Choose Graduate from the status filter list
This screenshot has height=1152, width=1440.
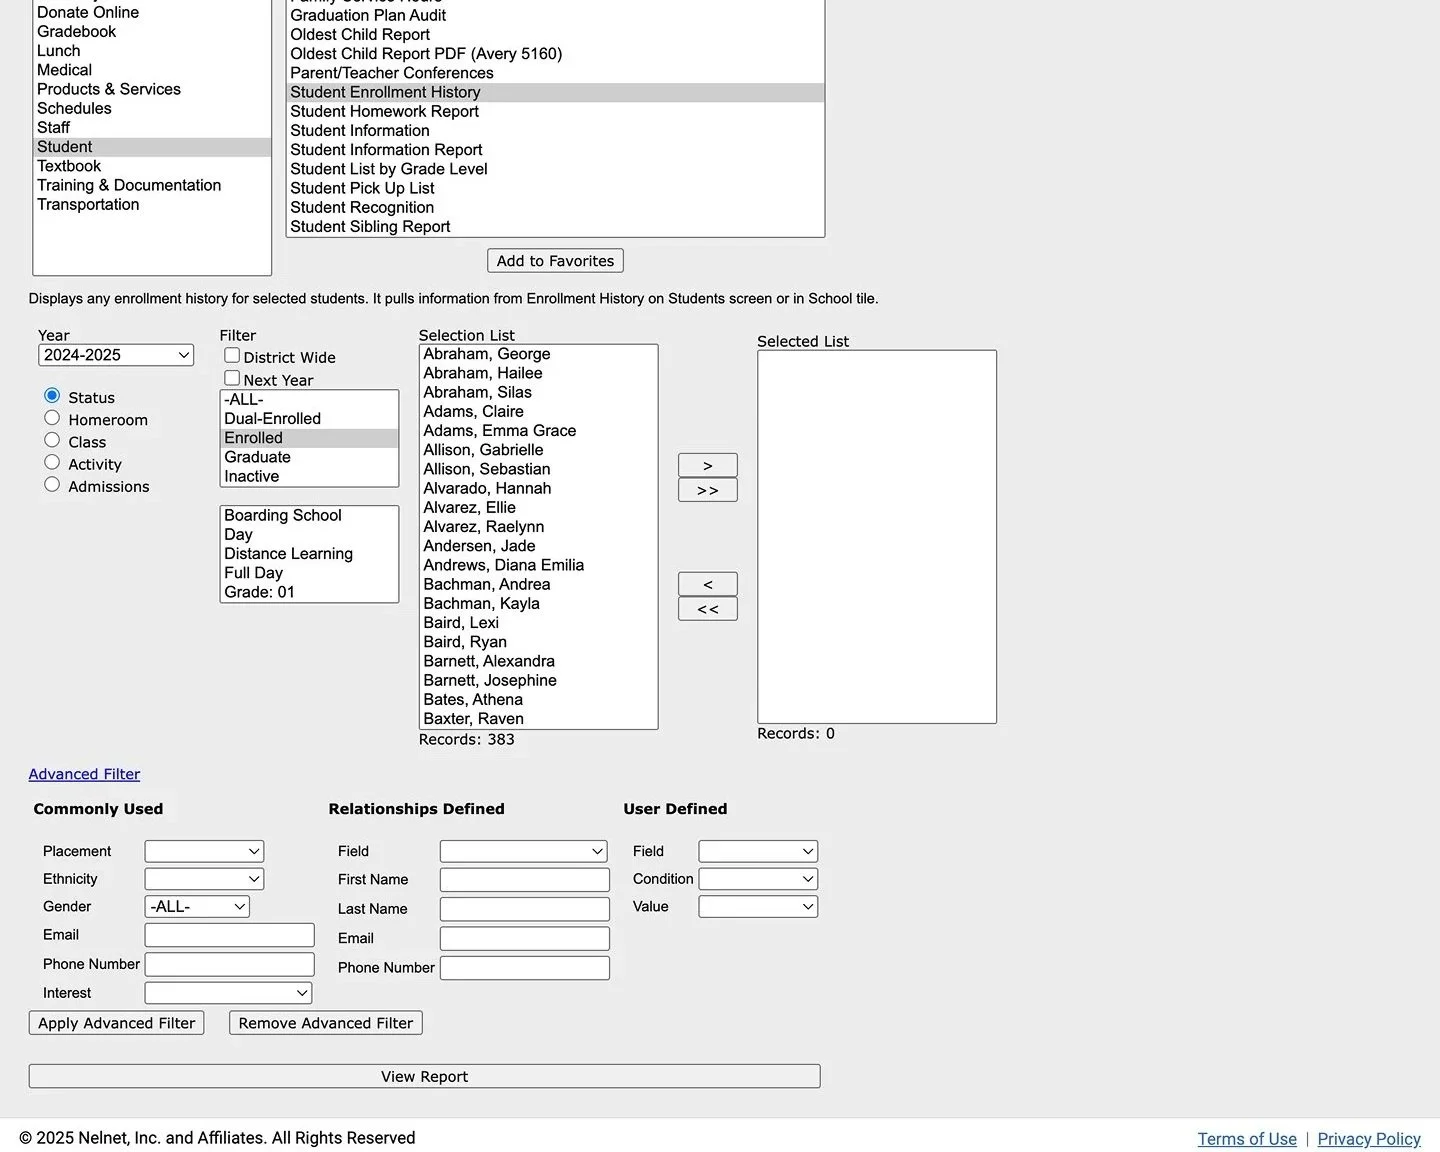tap(257, 456)
